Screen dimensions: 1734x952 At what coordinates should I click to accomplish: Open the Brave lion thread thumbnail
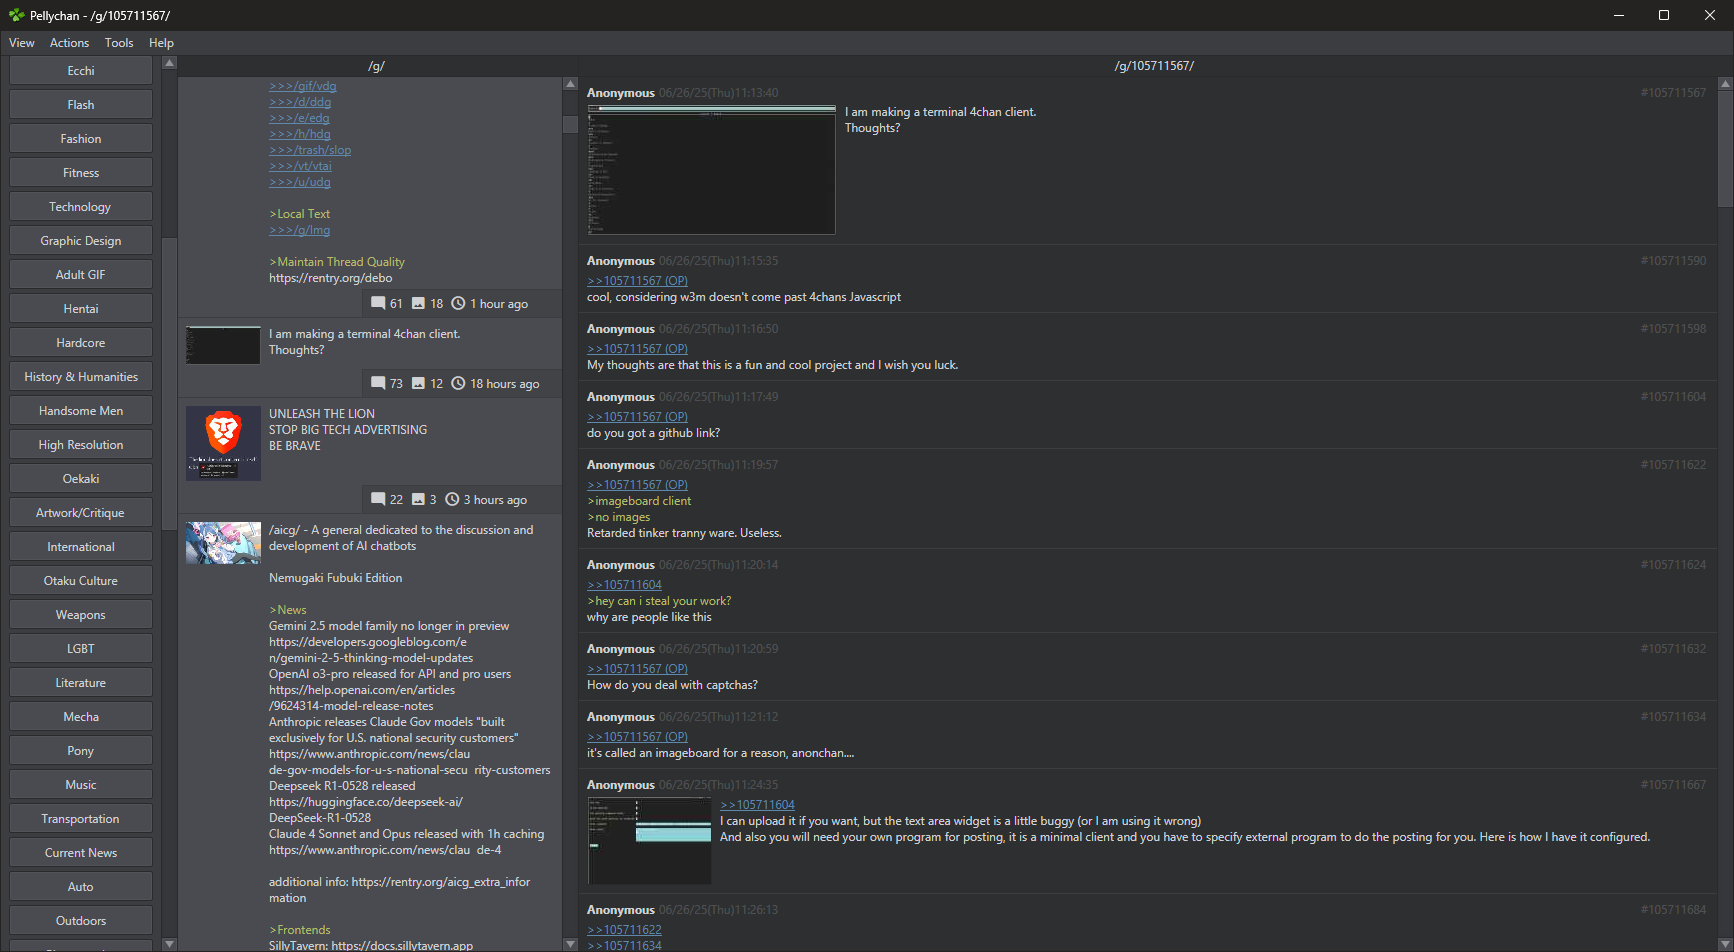pyautogui.click(x=223, y=443)
